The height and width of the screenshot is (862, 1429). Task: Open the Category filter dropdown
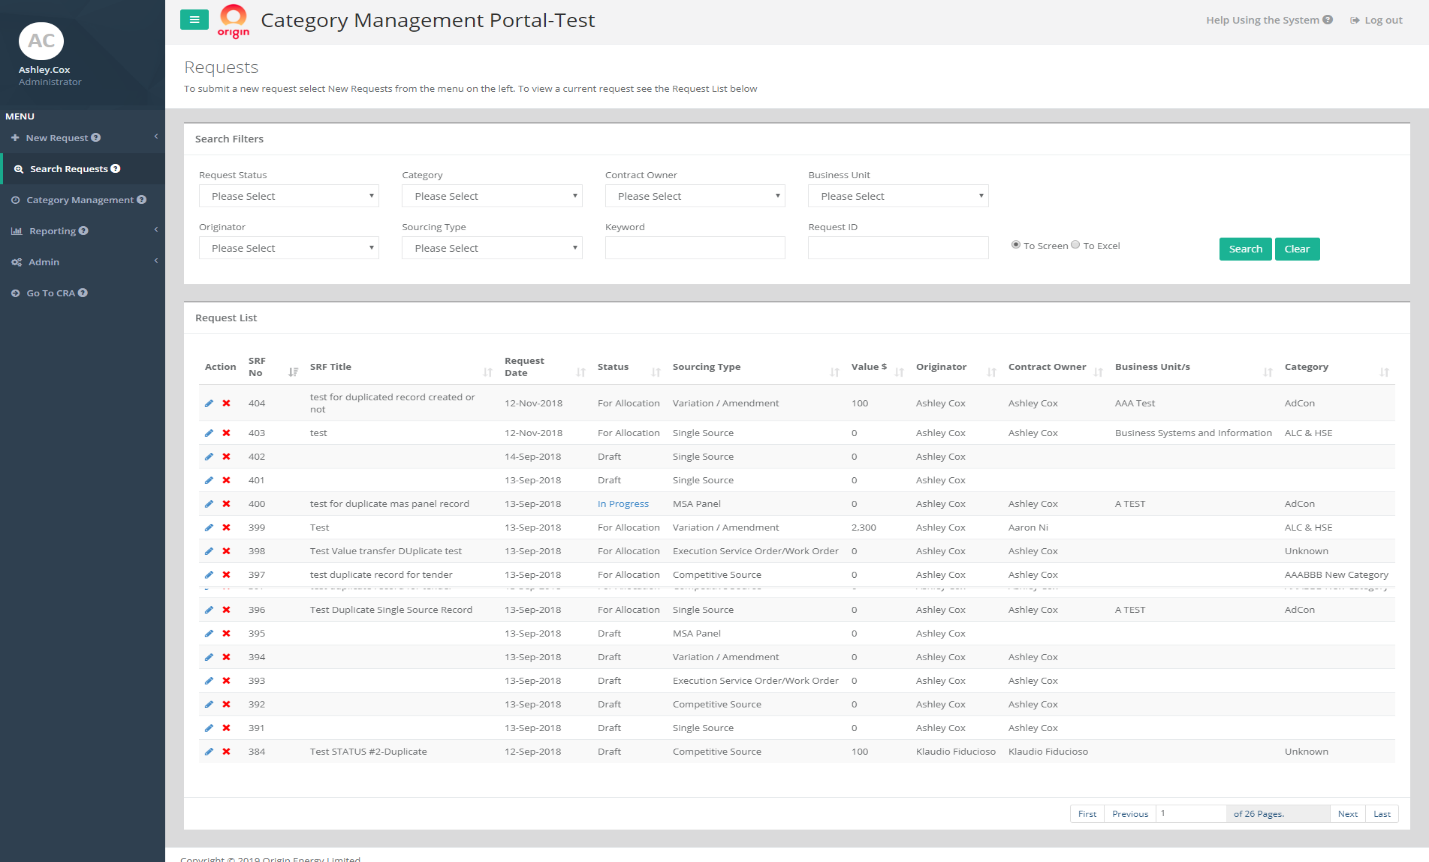[492, 196]
